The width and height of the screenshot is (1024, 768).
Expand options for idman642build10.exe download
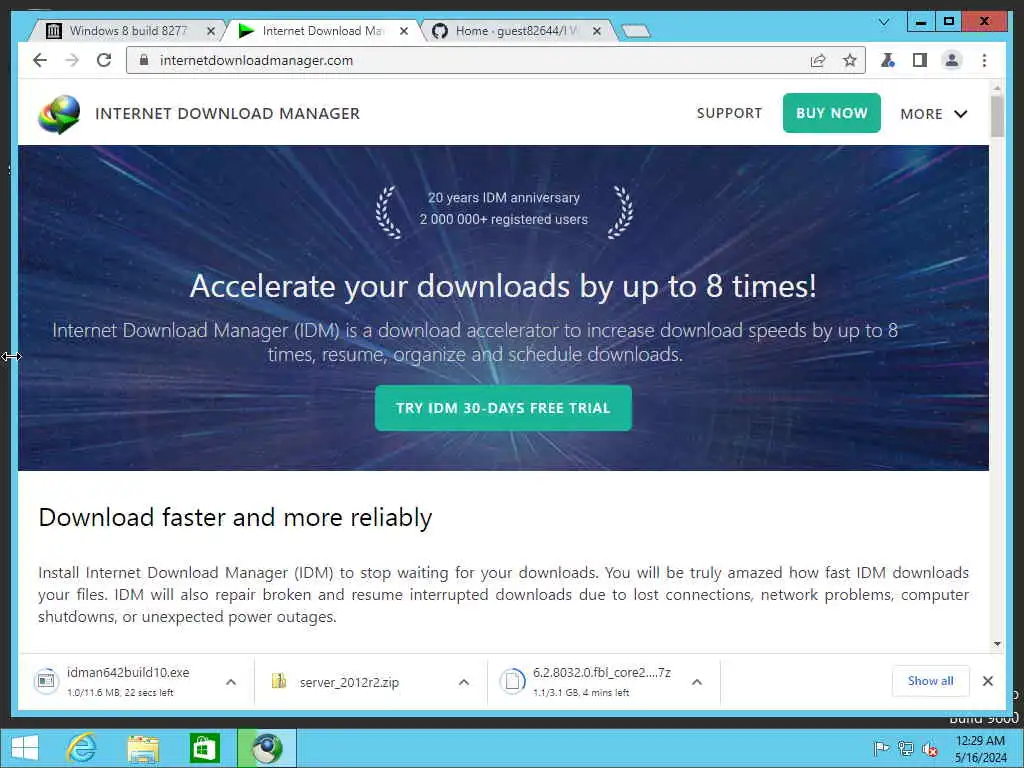click(x=231, y=682)
